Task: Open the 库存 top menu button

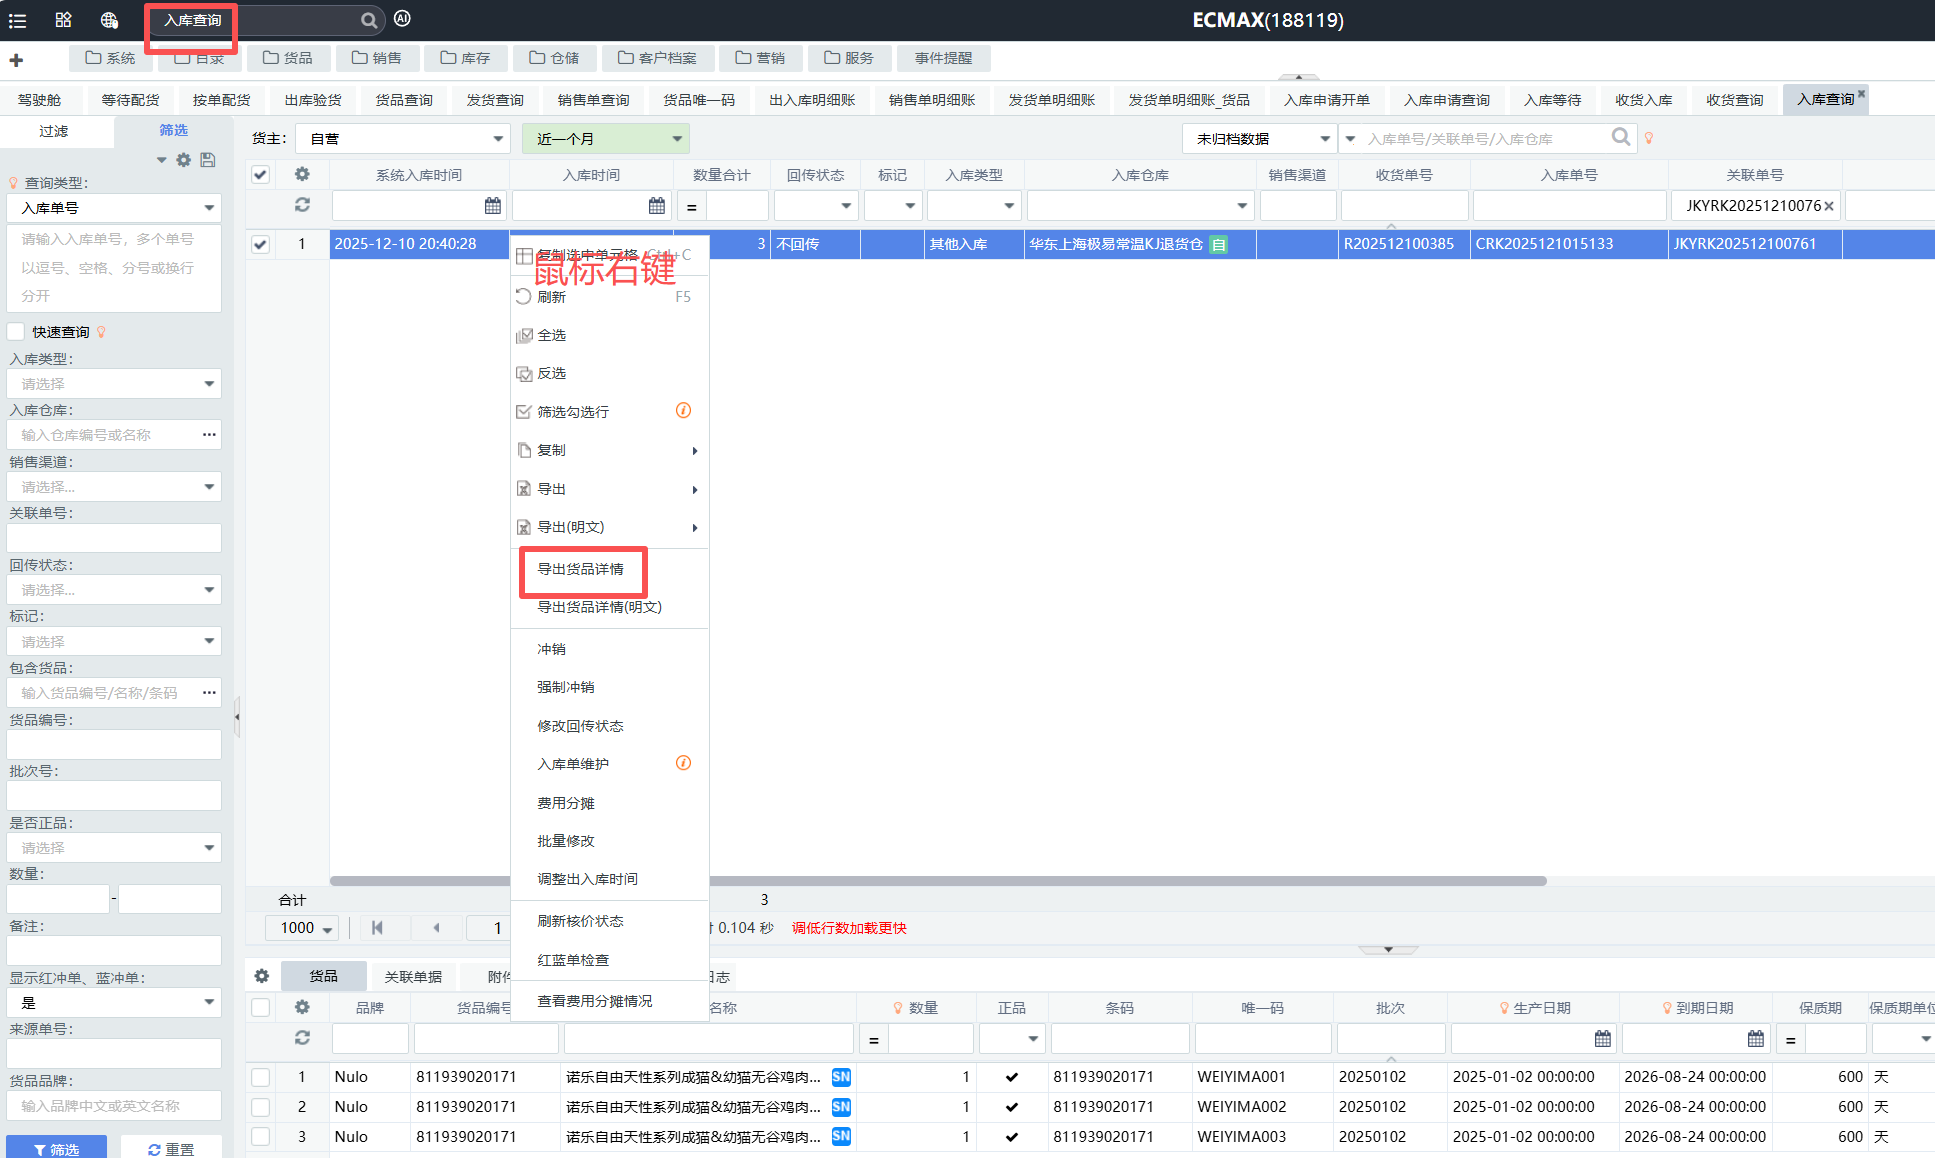Action: [465, 58]
